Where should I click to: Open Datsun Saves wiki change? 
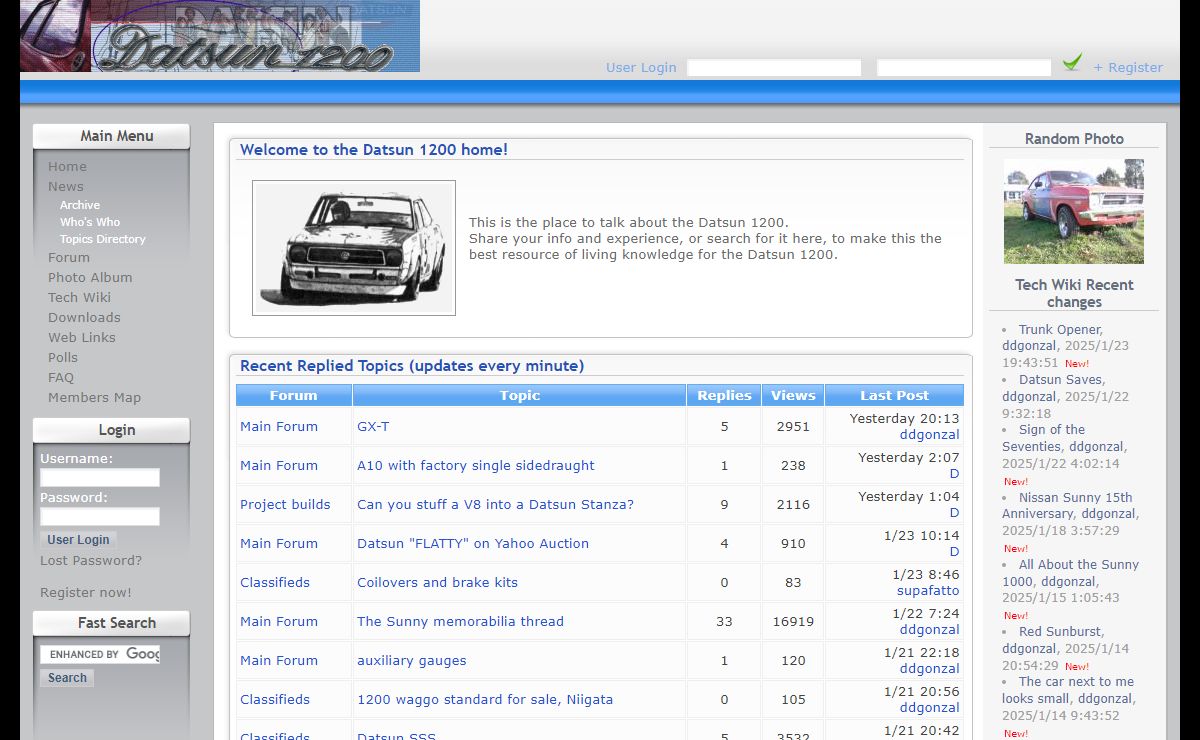click(x=1060, y=380)
